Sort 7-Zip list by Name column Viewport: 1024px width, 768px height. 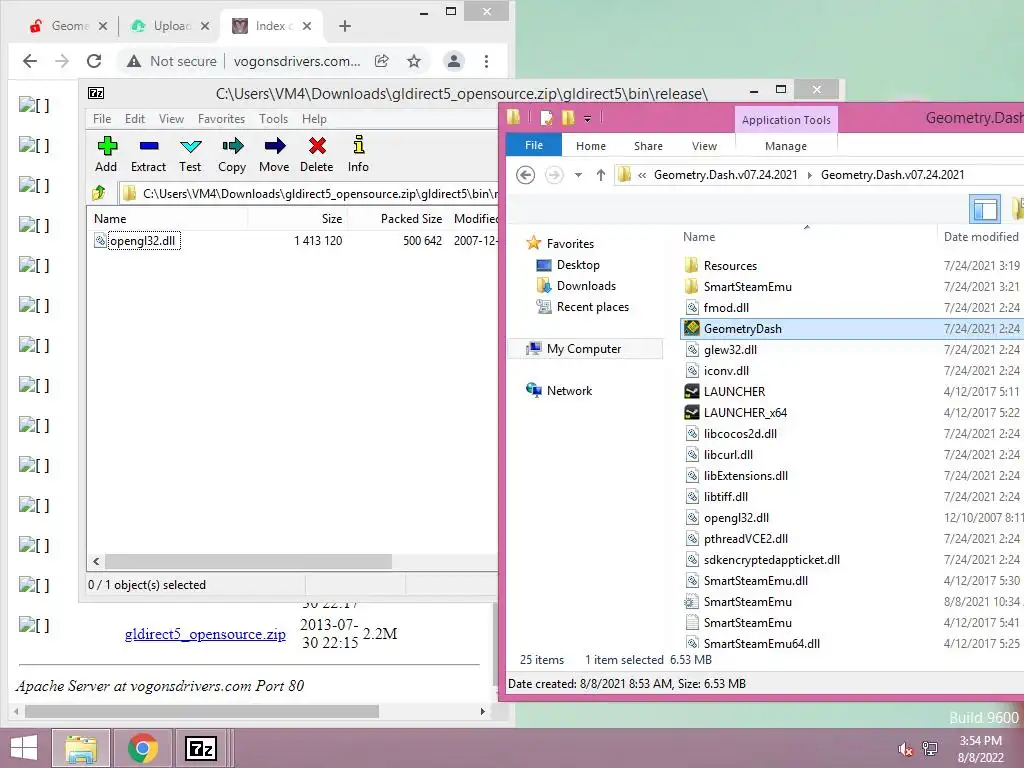coord(167,219)
